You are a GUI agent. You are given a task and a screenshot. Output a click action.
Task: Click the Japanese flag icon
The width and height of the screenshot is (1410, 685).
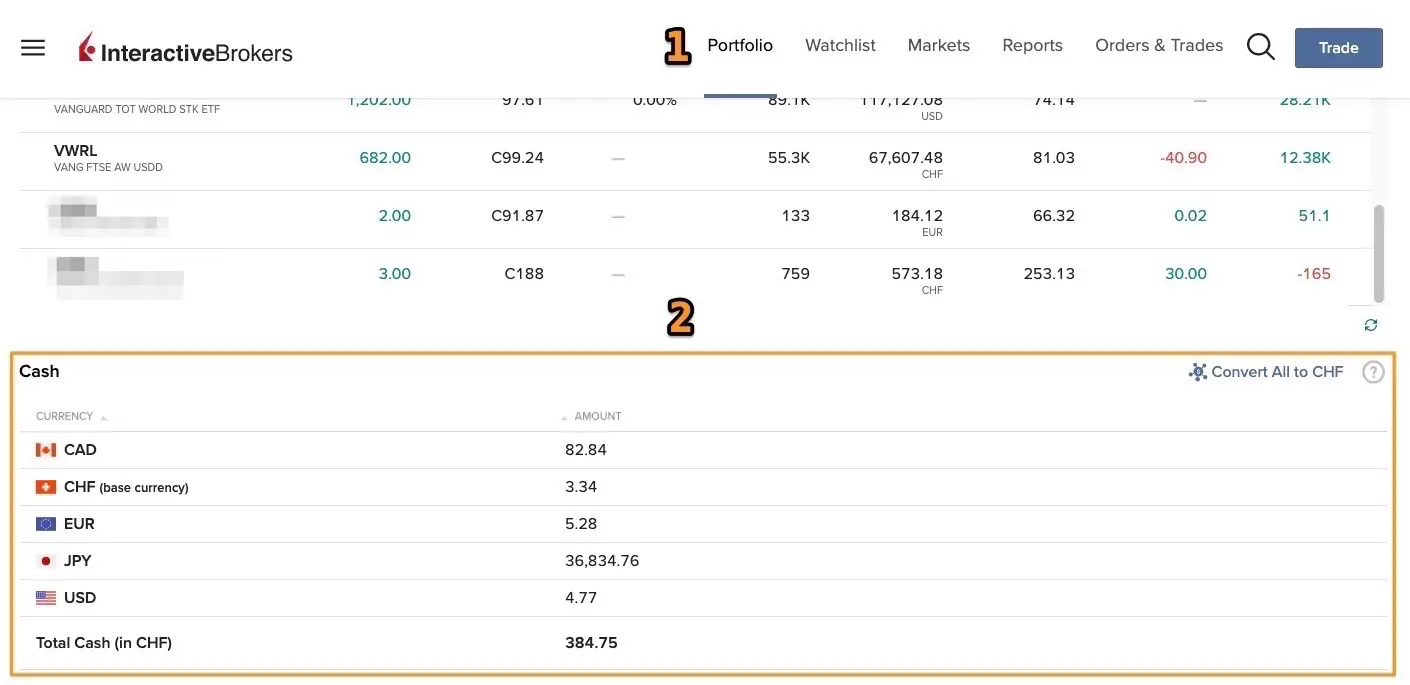point(46,561)
